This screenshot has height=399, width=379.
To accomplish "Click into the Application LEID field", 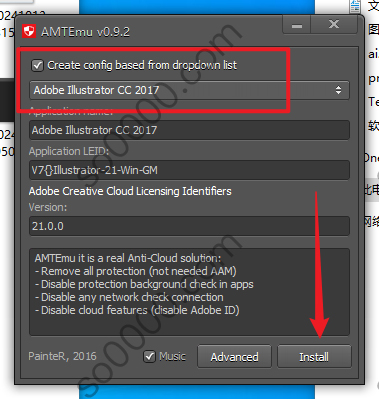I will pyautogui.click(x=189, y=170).
